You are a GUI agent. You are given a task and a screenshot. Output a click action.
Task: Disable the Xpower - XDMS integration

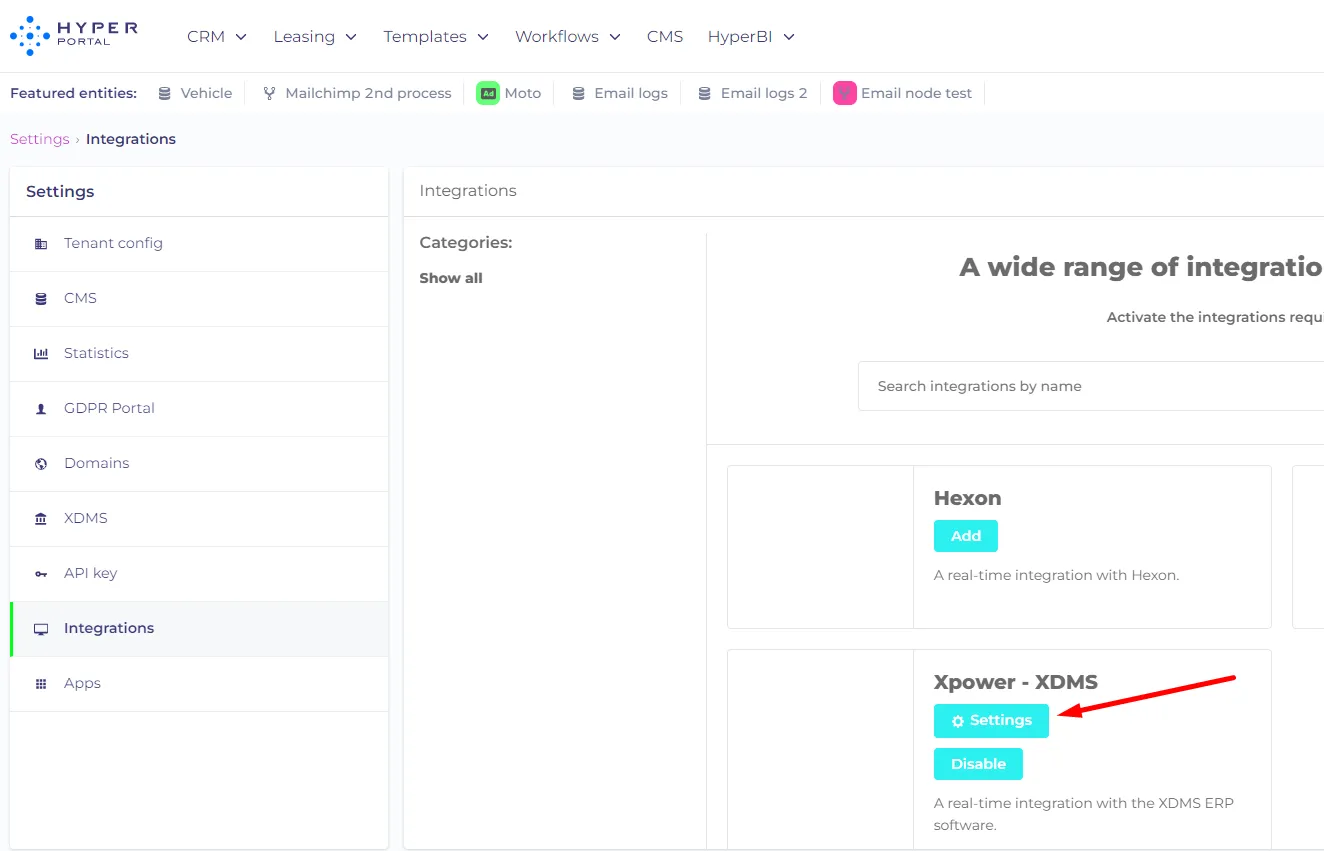(x=978, y=764)
